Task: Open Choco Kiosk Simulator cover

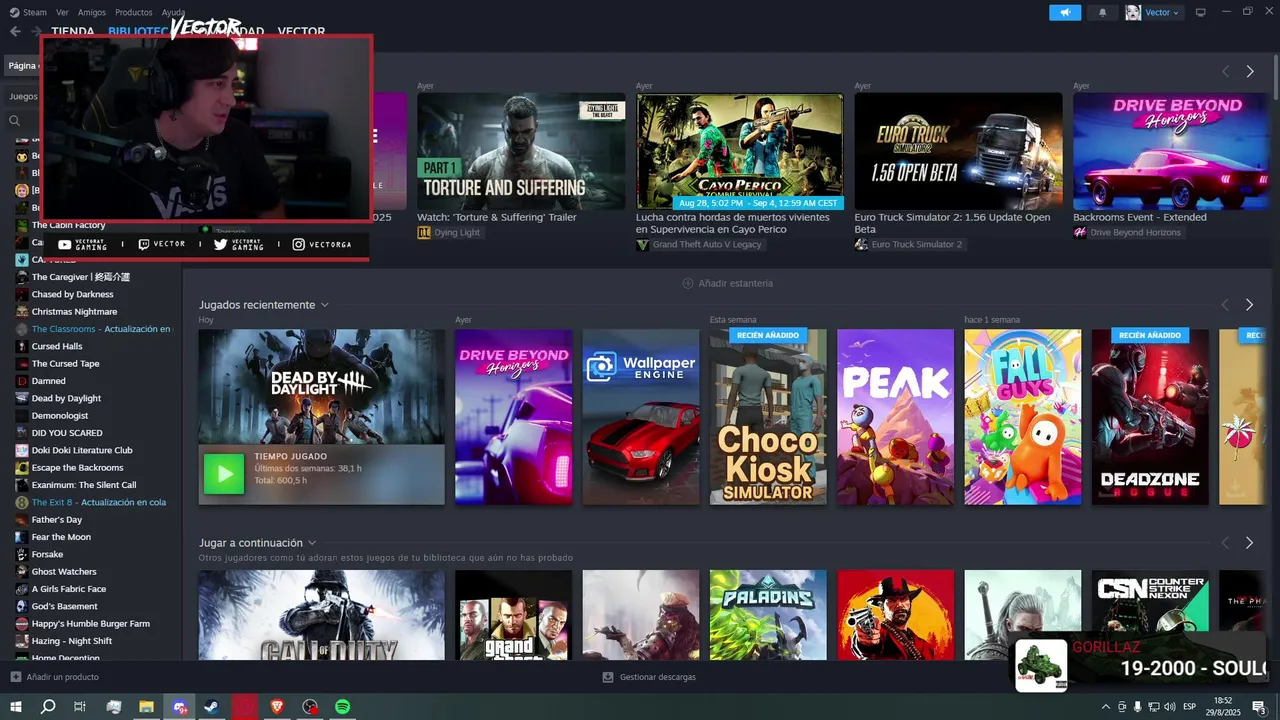Action: click(768, 417)
